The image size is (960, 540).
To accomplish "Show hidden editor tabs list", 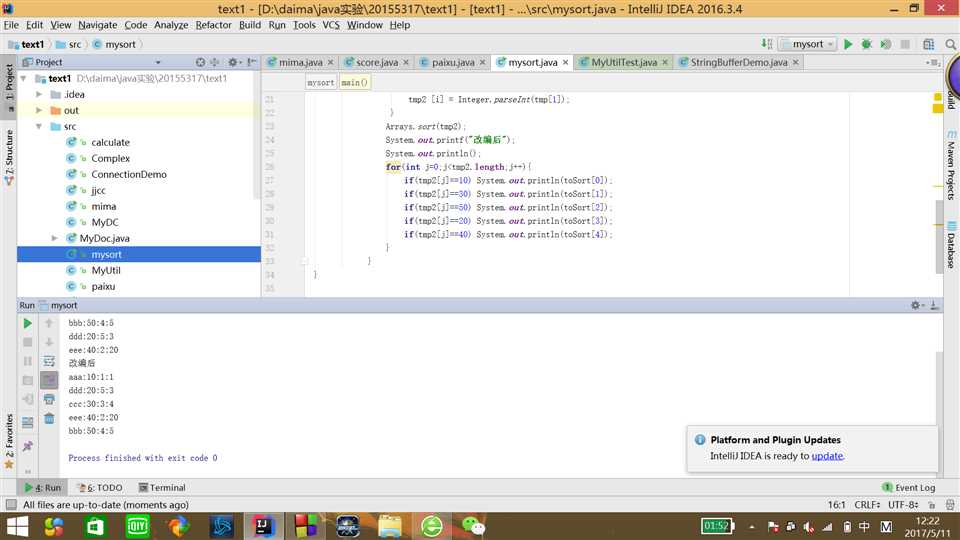I will coord(933,62).
